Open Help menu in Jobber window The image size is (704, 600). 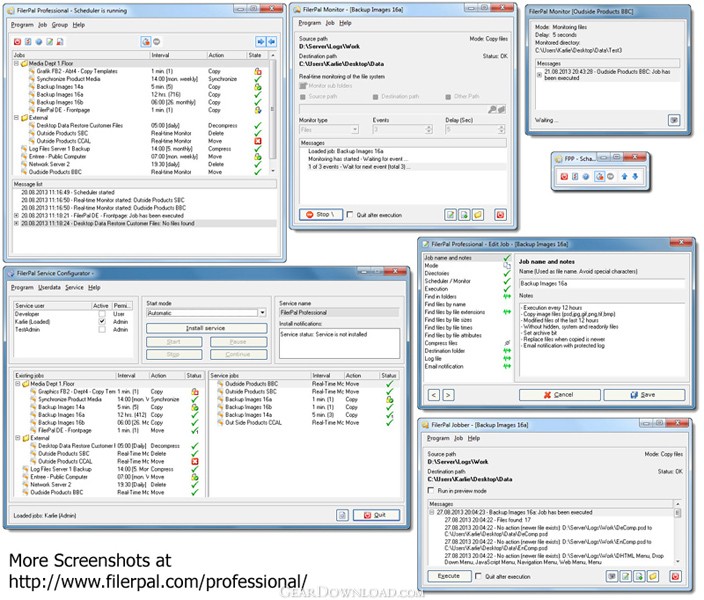474,438
